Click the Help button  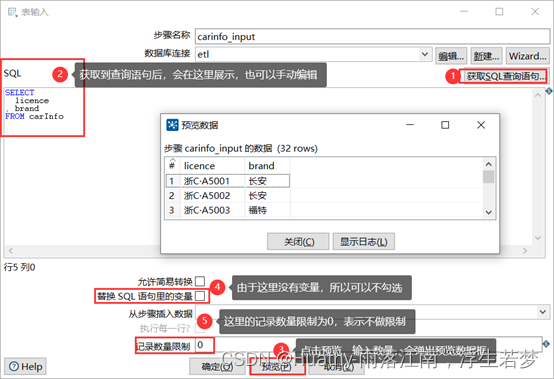[x=25, y=366]
